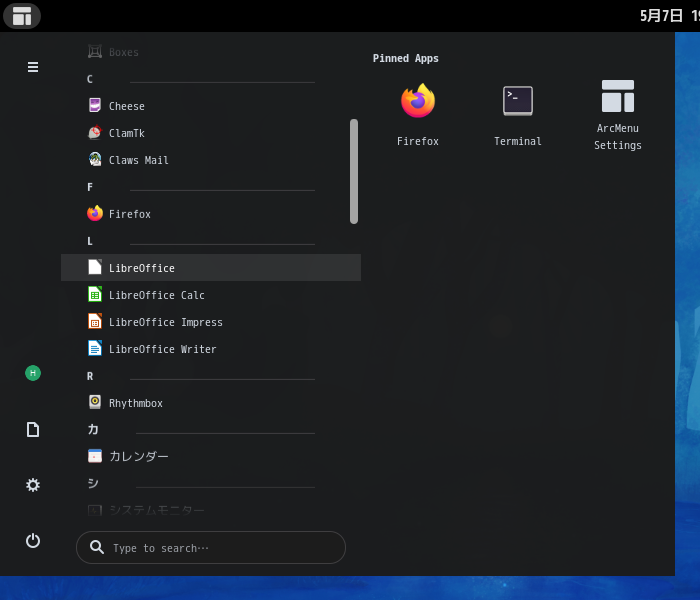Image resolution: width=700 pixels, height=600 pixels.
Task: Select the highlighted LibreOffice entry text
Action: pos(142,268)
